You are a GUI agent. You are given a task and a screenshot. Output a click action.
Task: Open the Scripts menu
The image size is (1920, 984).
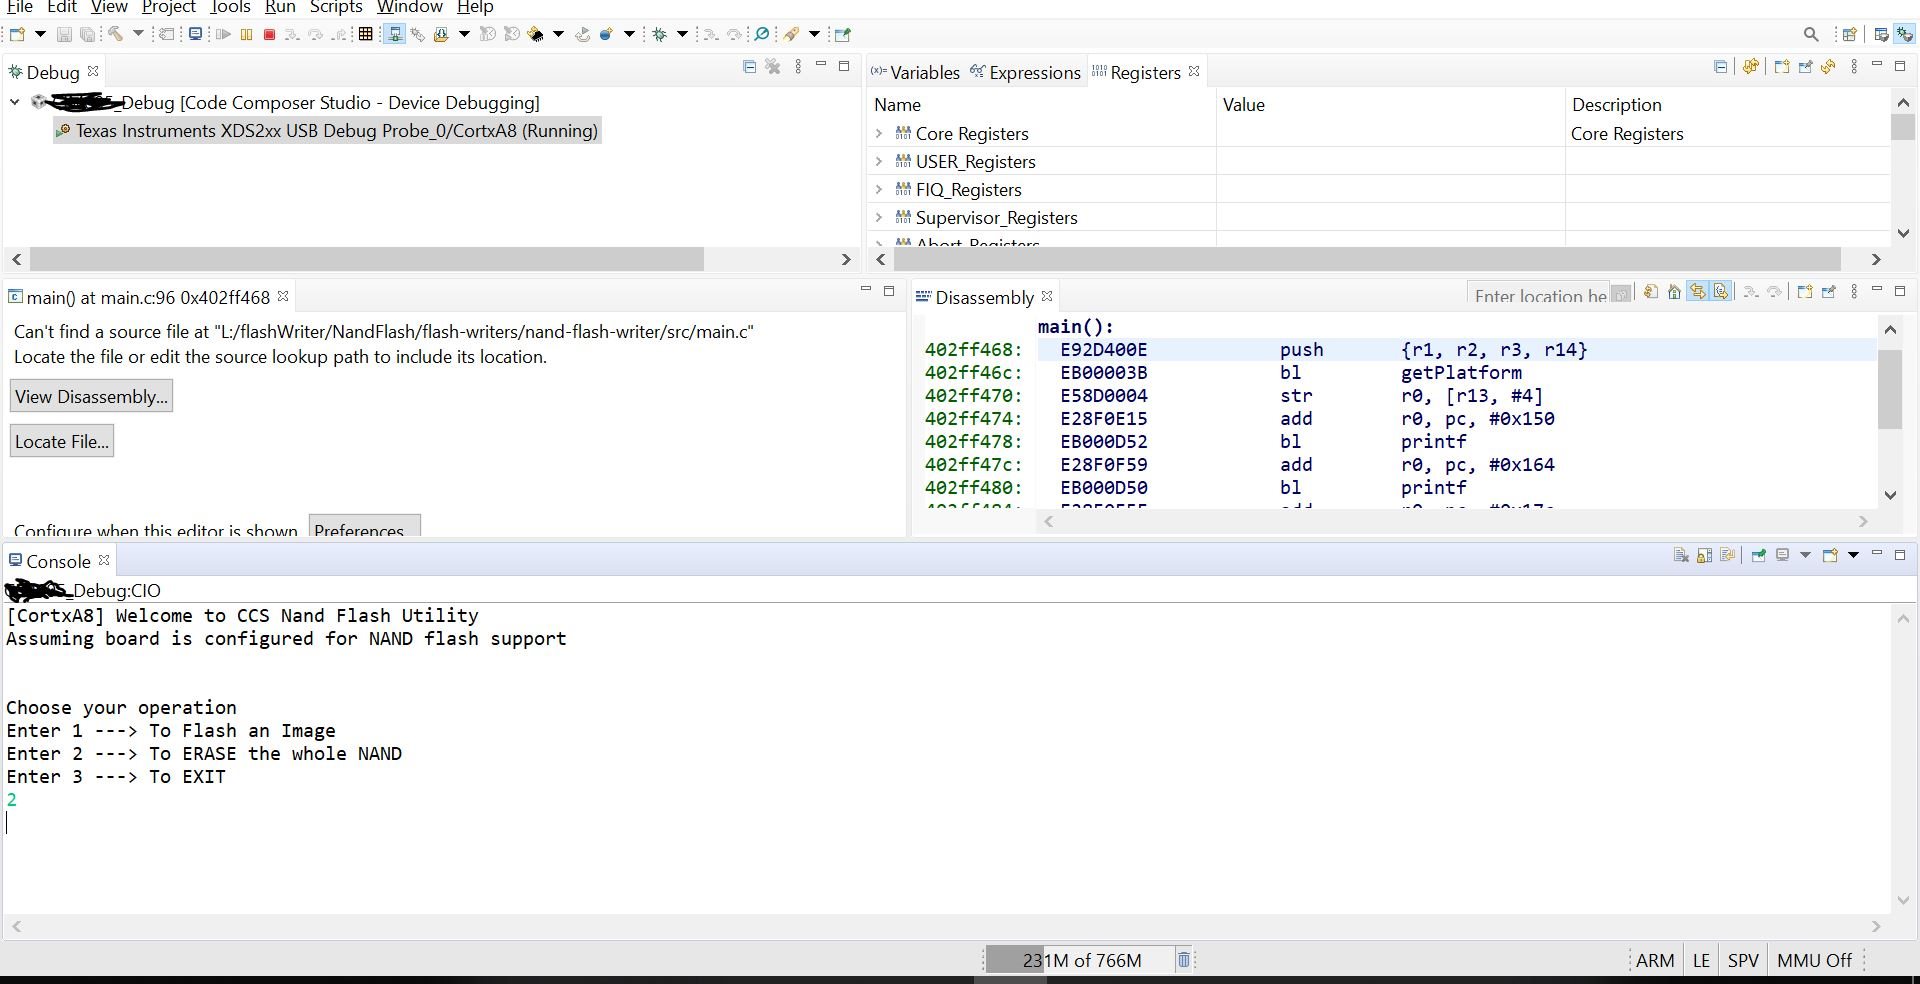coord(335,8)
